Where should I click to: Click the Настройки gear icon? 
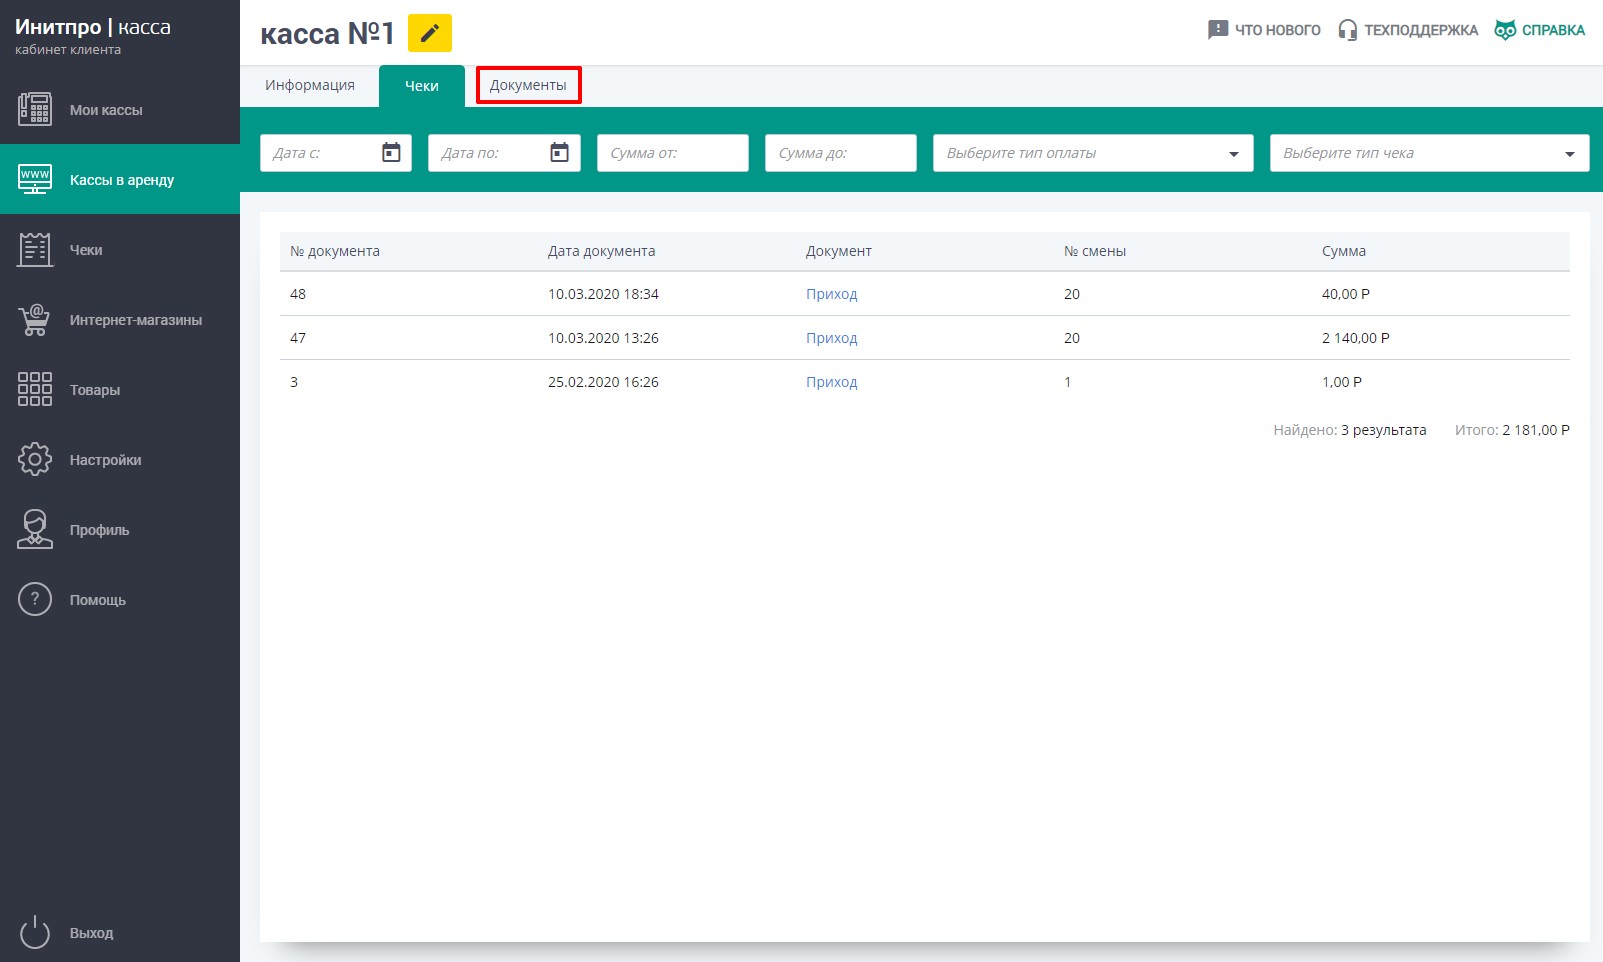35,459
